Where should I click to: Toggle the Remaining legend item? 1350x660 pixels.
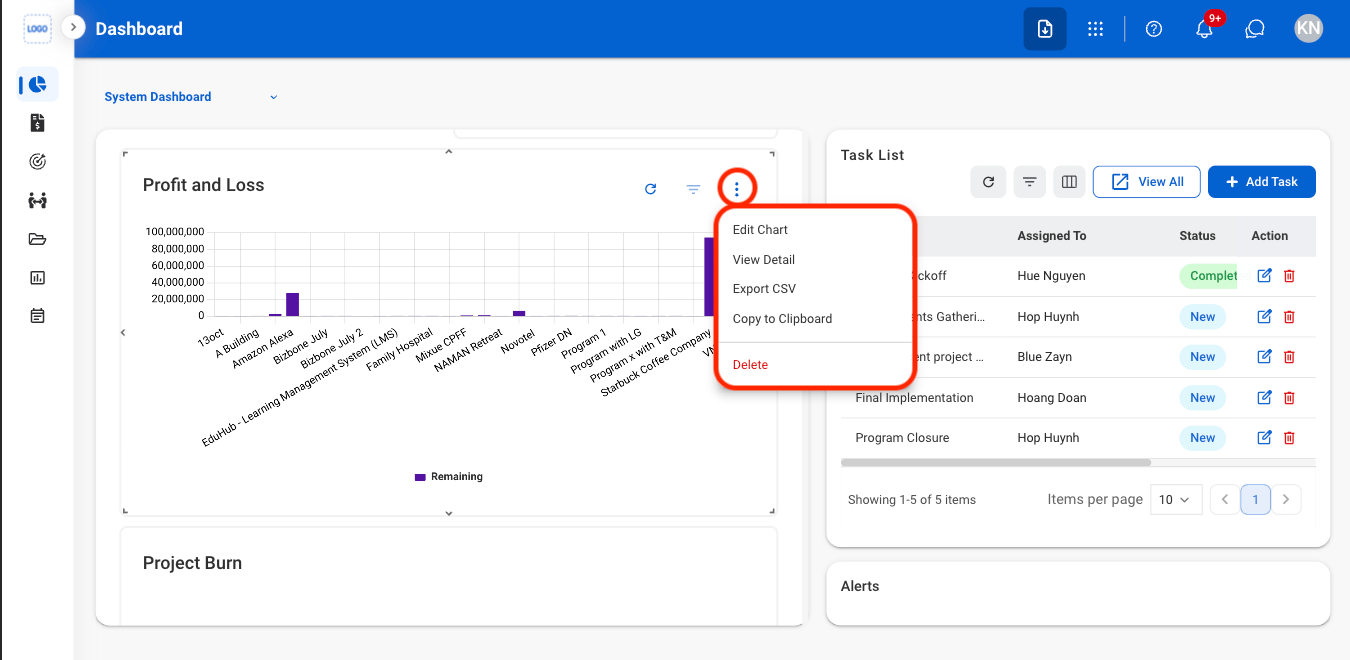click(x=449, y=477)
